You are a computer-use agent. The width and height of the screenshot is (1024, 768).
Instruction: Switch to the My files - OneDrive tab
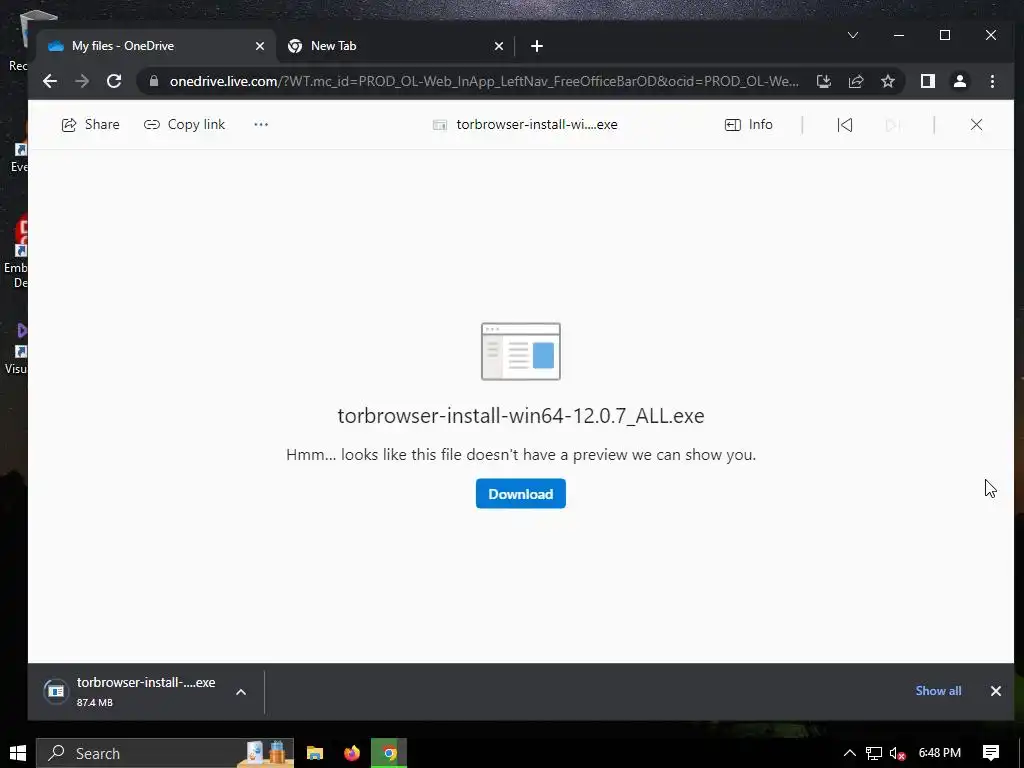click(156, 46)
